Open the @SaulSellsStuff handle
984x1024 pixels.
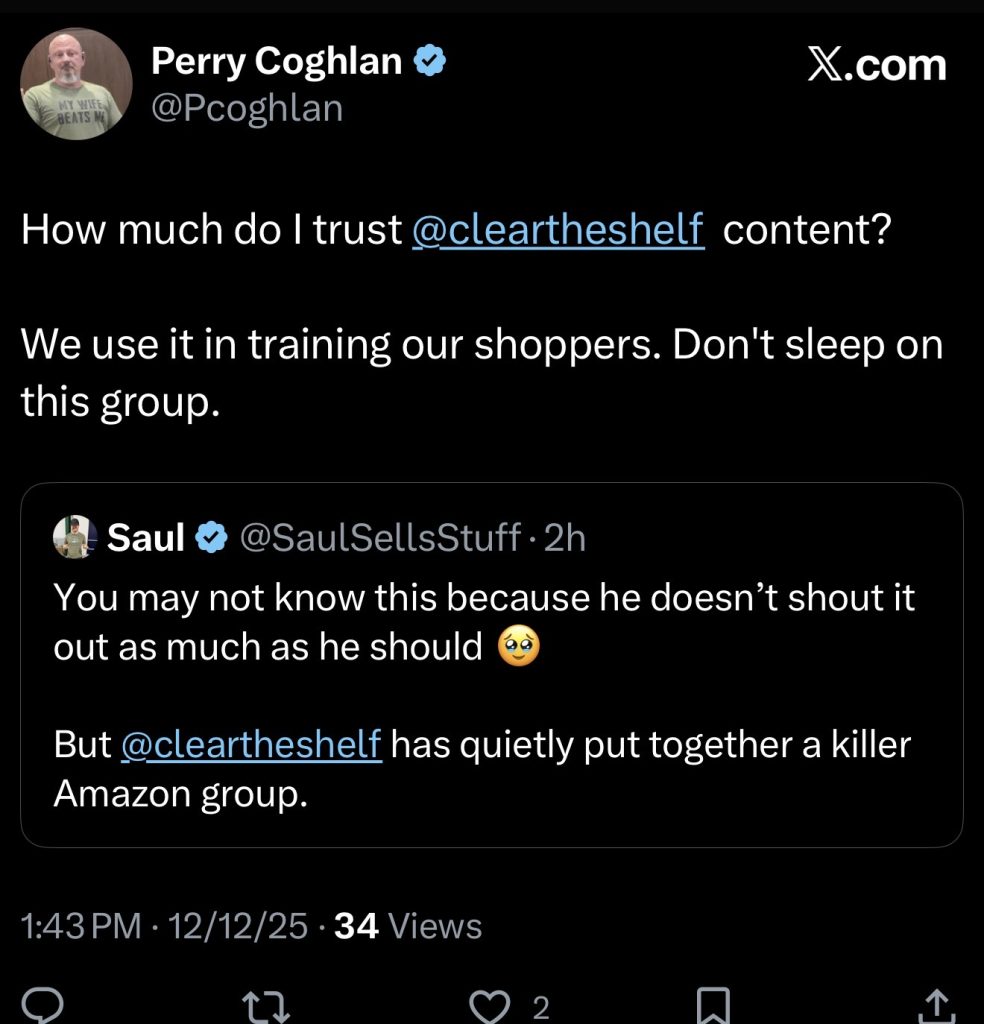381,538
